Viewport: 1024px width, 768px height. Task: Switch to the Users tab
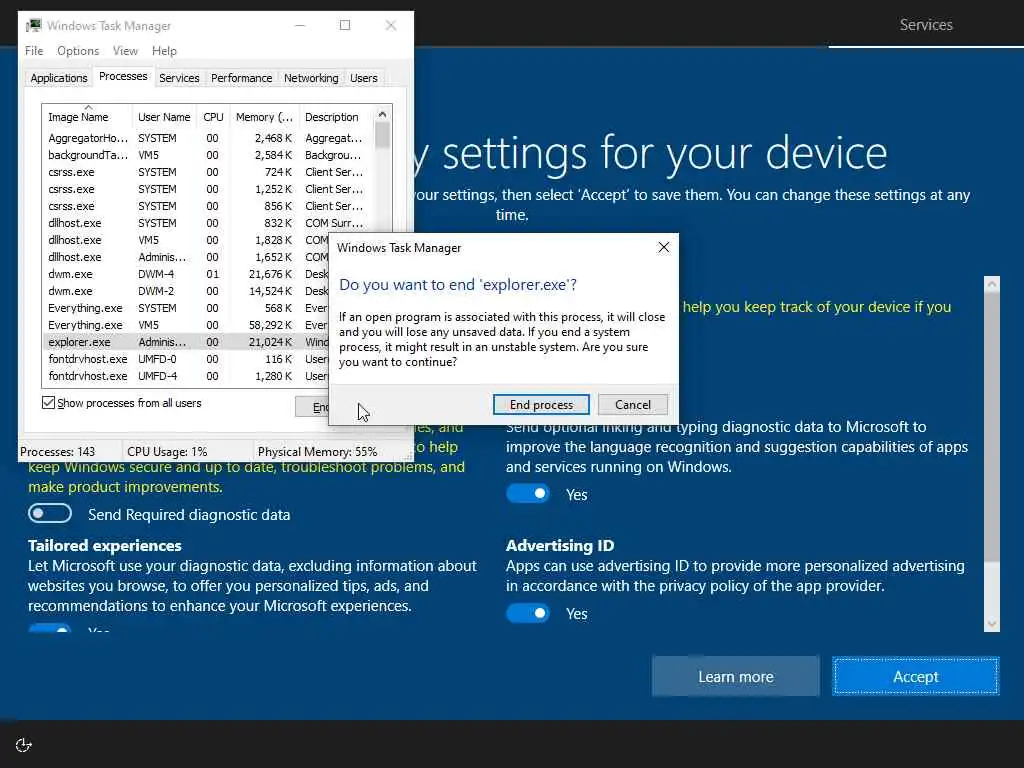click(363, 78)
